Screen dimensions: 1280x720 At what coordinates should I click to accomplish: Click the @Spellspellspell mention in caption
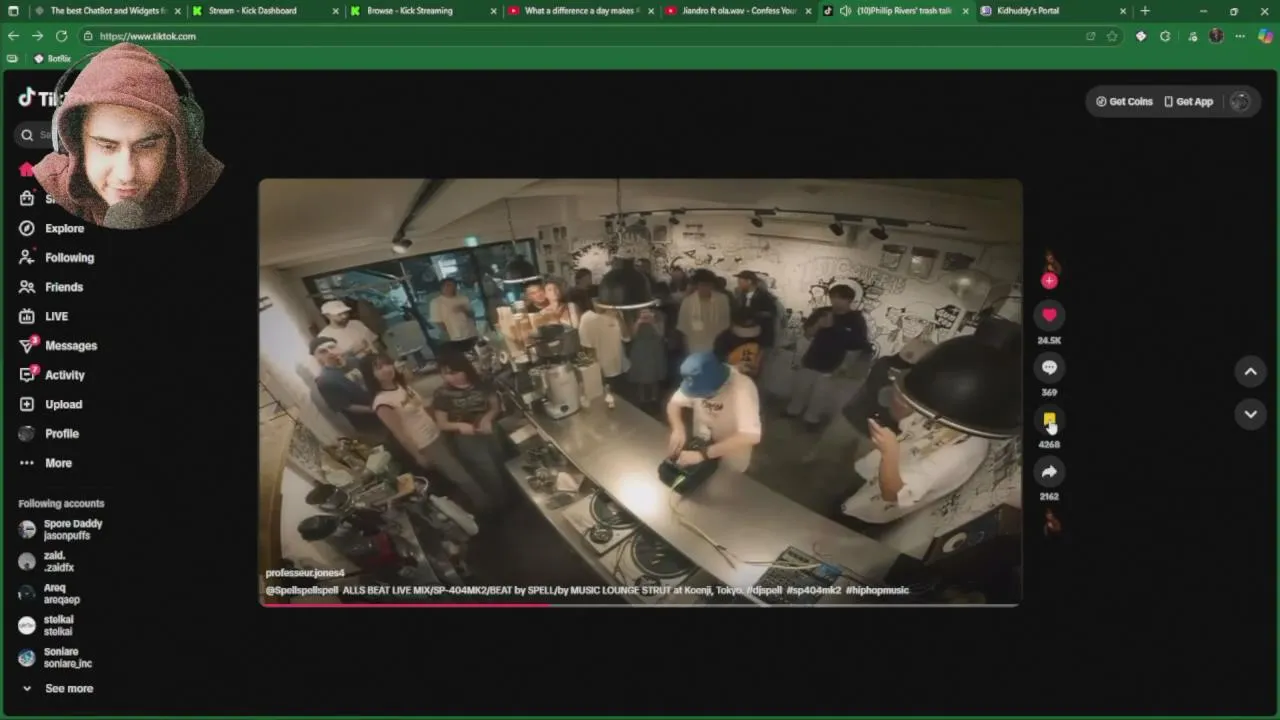point(302,590)
